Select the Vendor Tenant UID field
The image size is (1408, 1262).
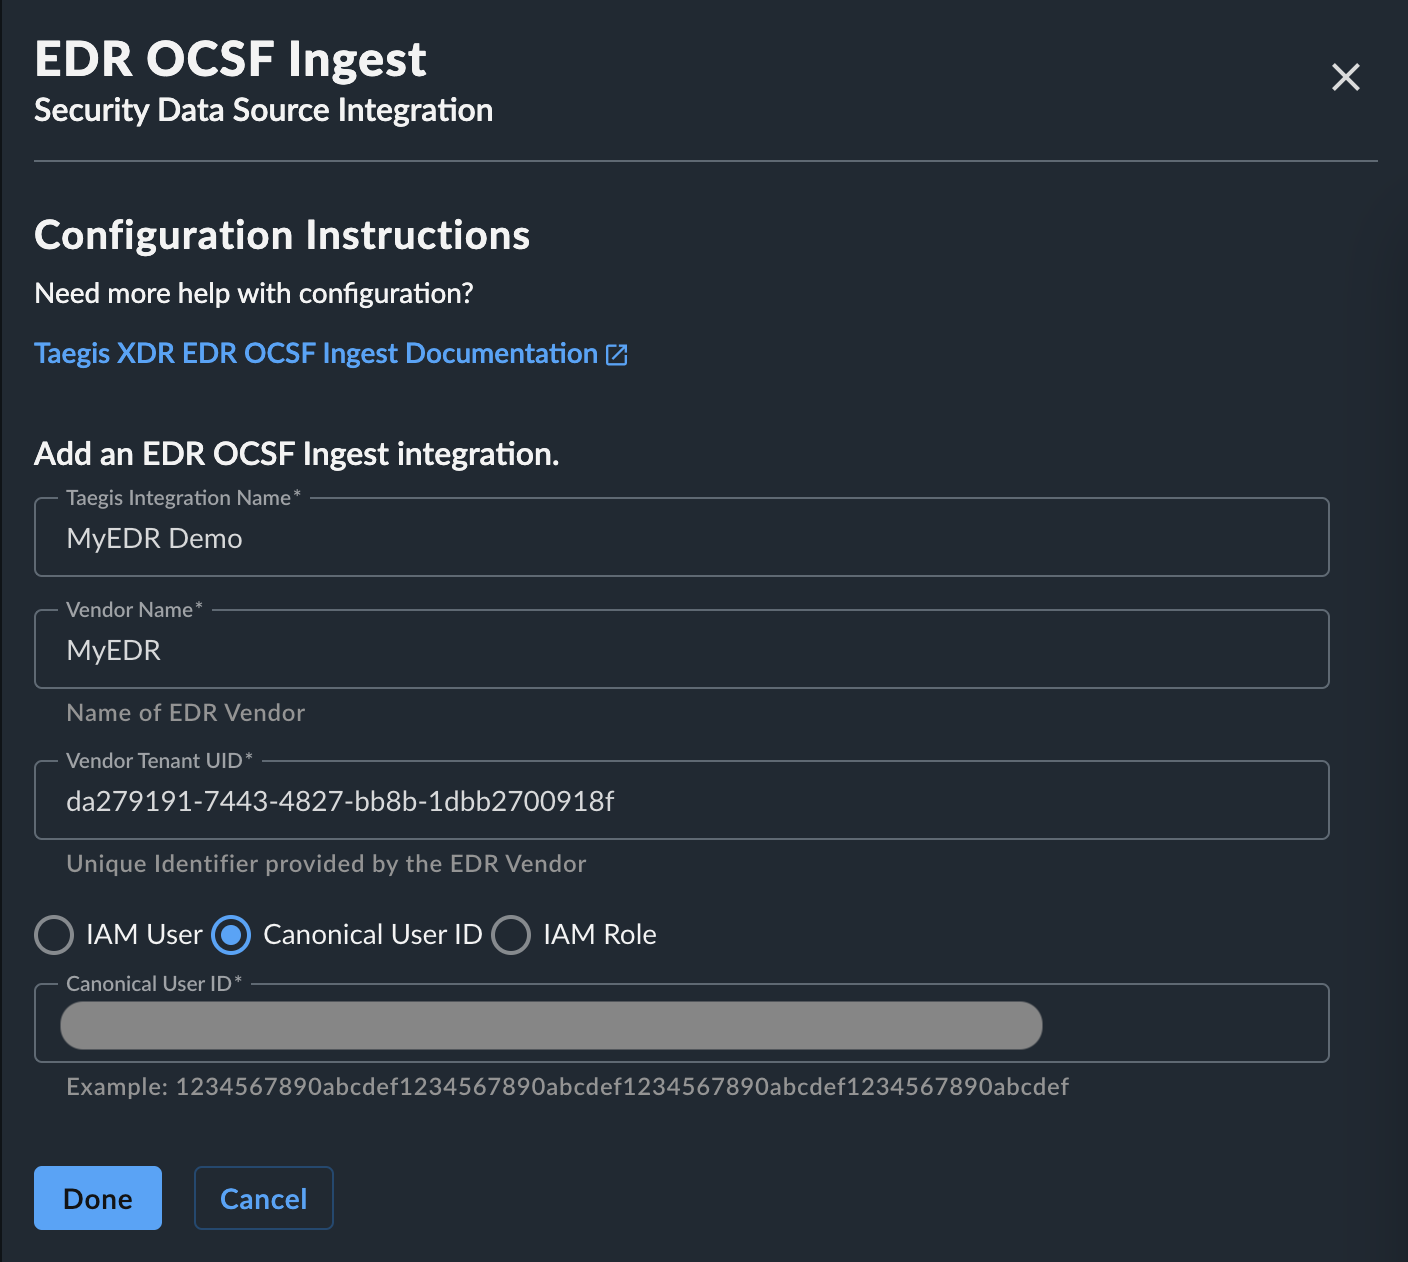681,800
